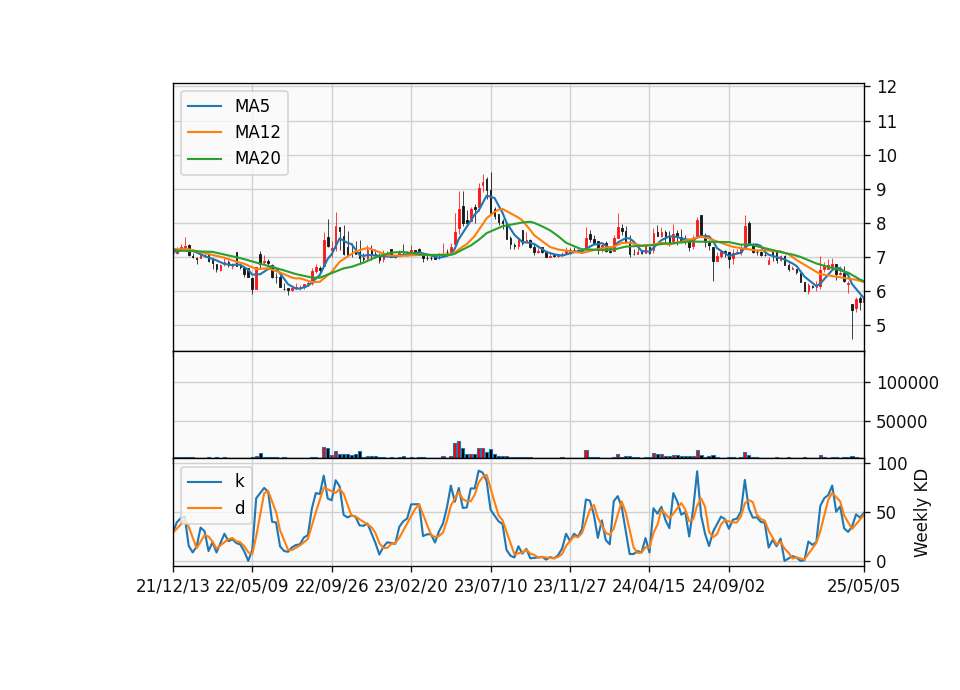Click the price axis value 11
The image size is (960, 690).
tap(887, 122)
